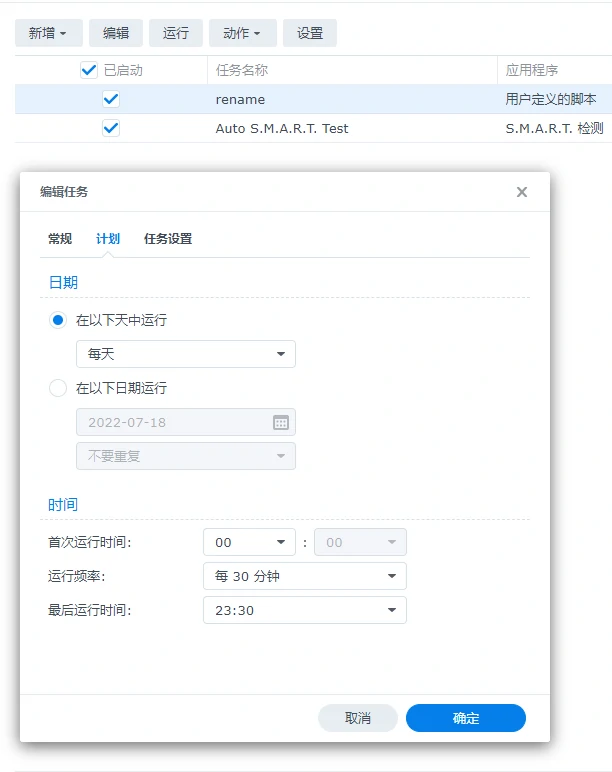The width and height of the screenshot is (612, 772).
Task: Click the 2022-07-18 date field
Action: tap(186, 422)
